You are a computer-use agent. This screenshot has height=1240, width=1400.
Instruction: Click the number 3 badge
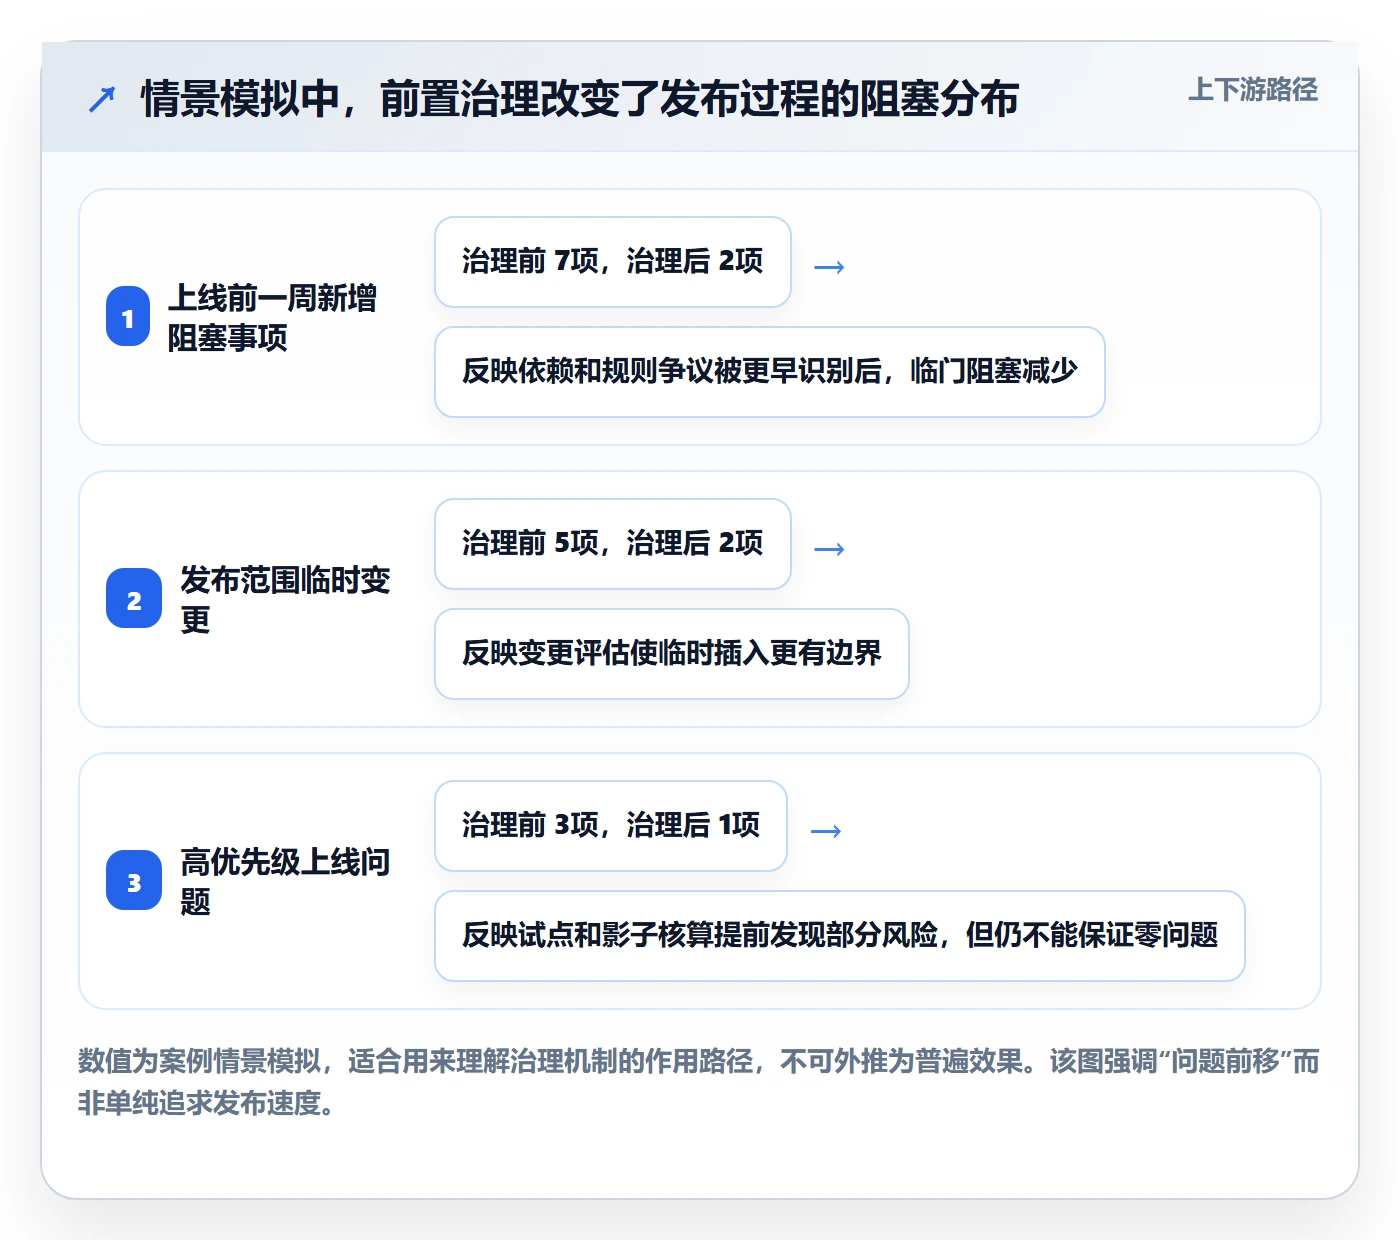(134, 881)
